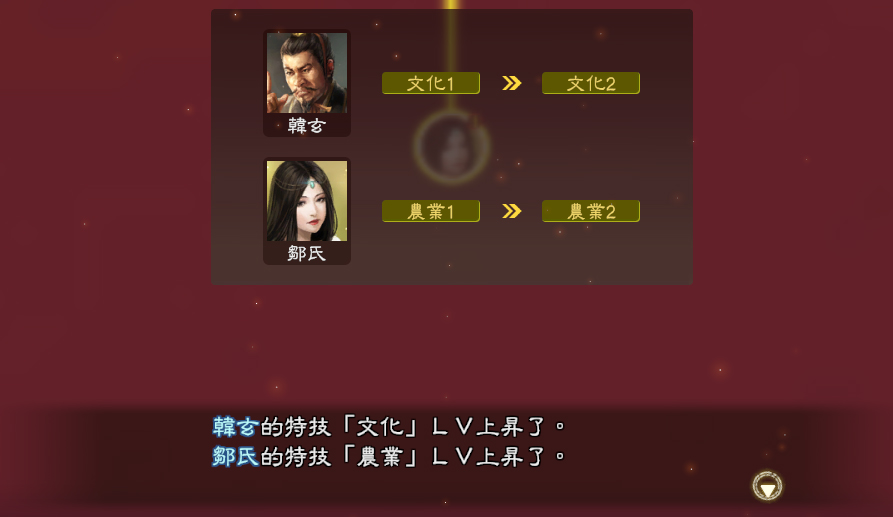Click the blue 鄒氏 name in dialogue
Image resolution: width=893 pixels, height=517 pixels.
(x=236, y=457)
